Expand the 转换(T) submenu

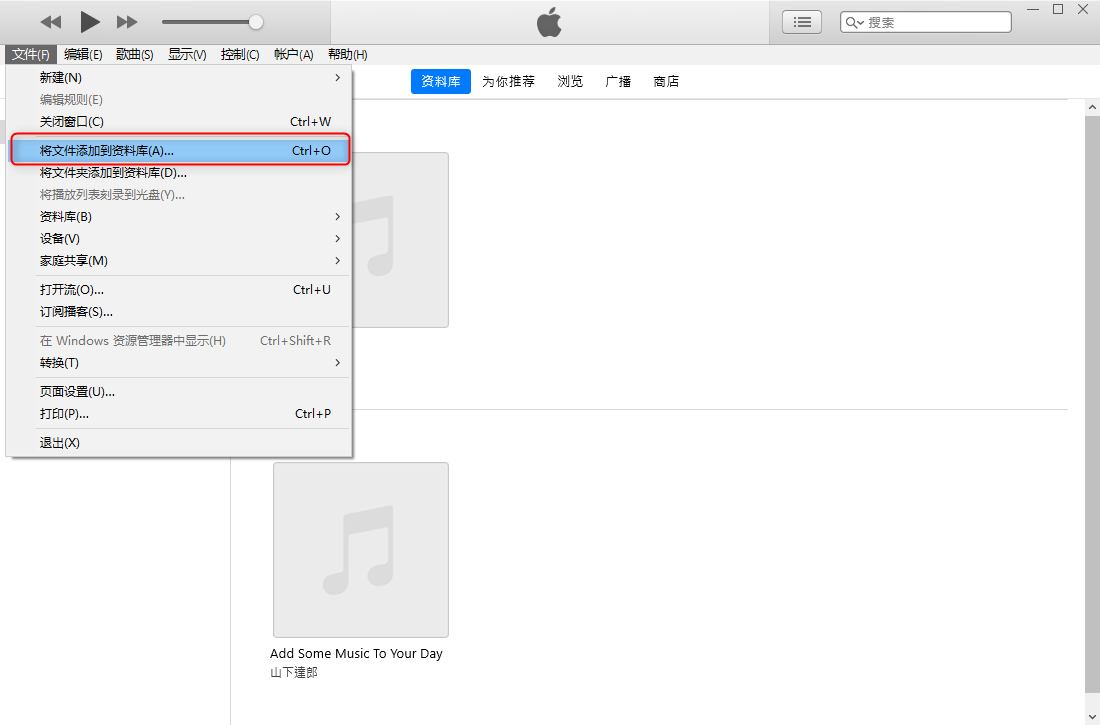[x=179, y=363]
